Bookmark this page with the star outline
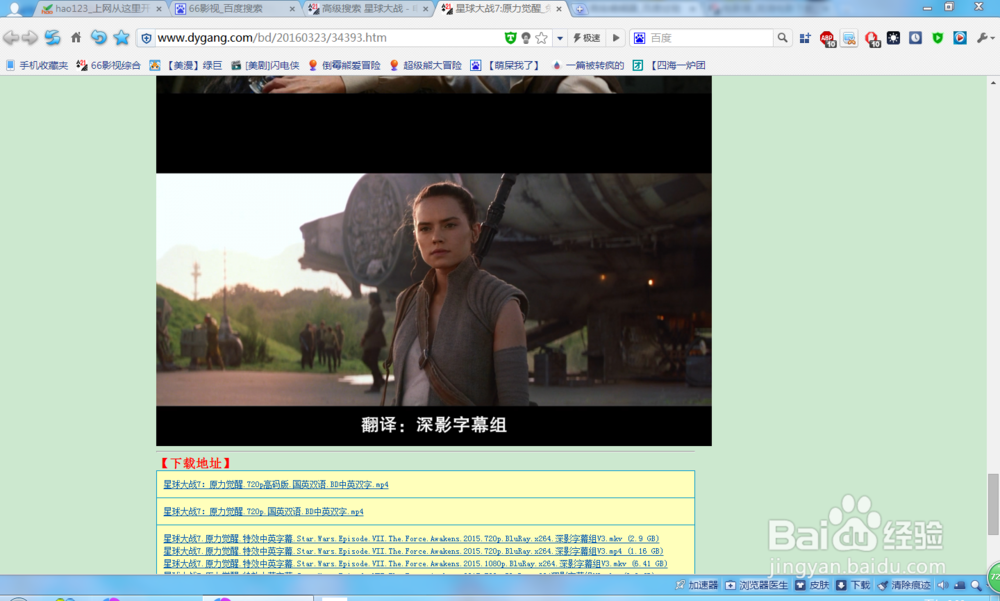The image size is (1000, 601). [x=541, y=38]
